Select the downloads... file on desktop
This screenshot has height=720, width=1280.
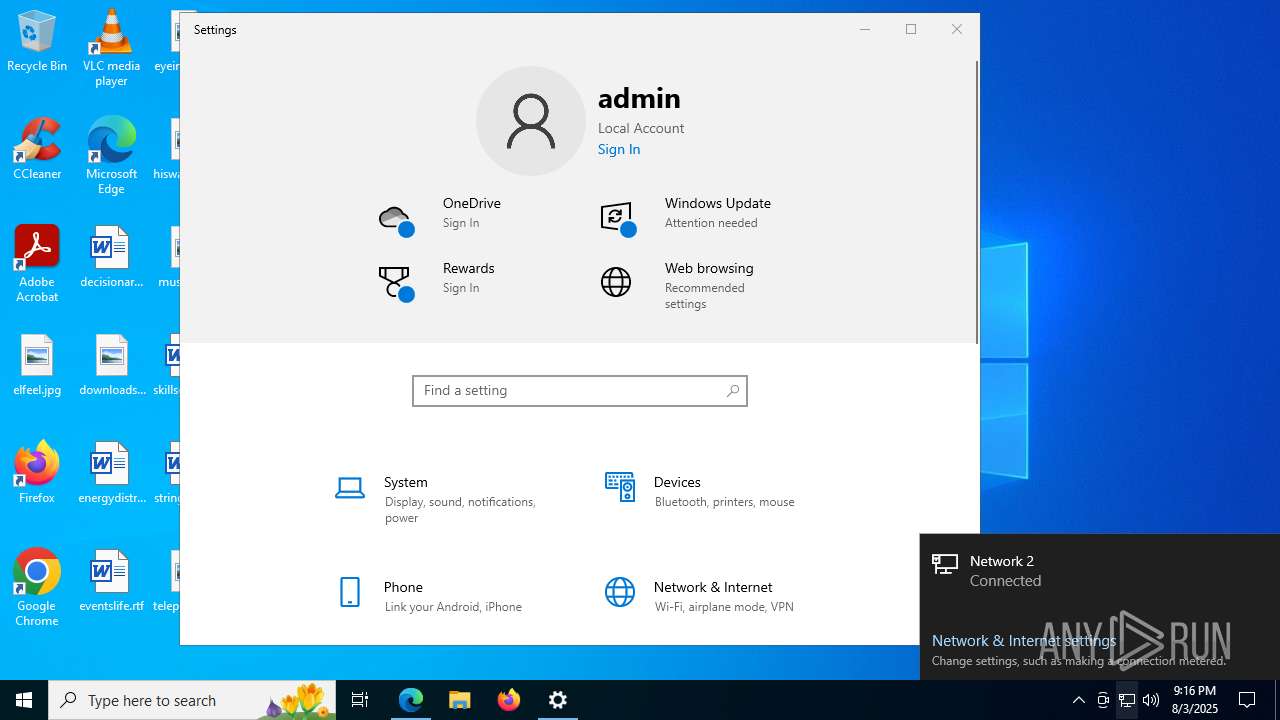pyautogui.click(x=111, y=366)
